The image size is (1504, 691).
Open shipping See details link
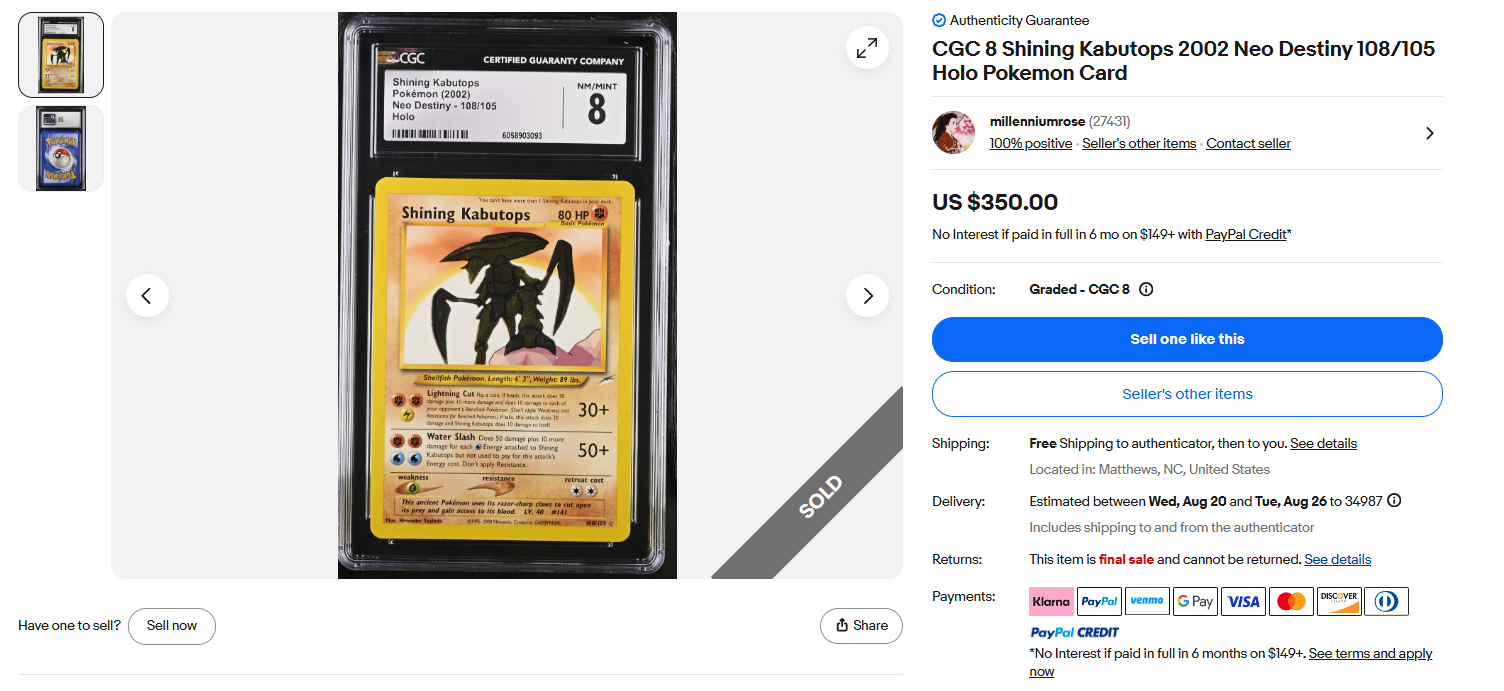[x=1323, y=443]
